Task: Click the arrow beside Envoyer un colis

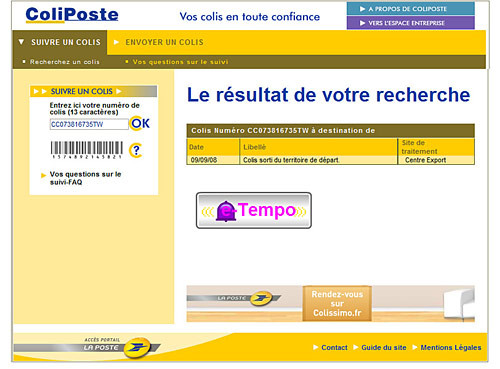Action: tap(116, 42)
